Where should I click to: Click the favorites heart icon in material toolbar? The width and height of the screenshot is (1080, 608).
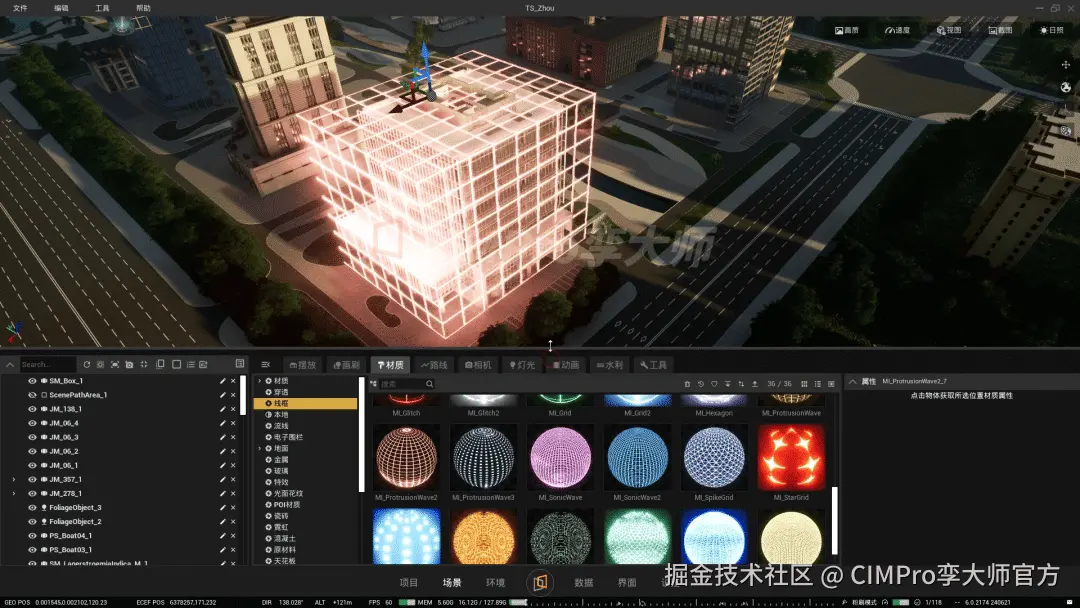[x=714, y=384]
